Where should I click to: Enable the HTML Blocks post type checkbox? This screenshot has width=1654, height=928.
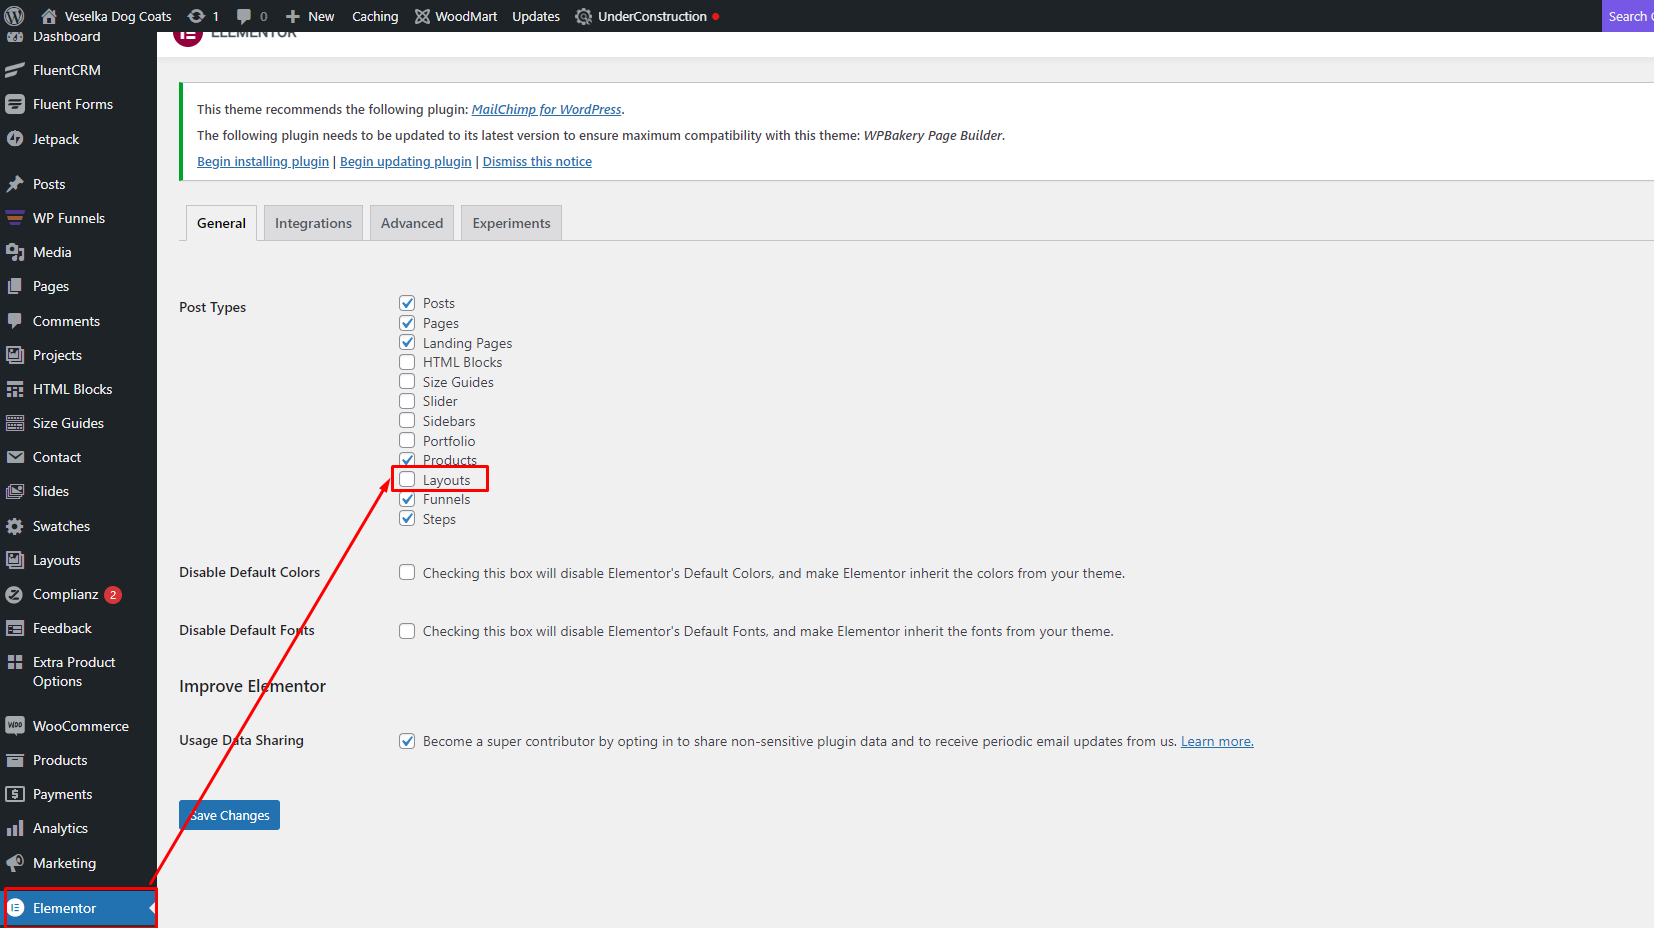coord(407,362)
